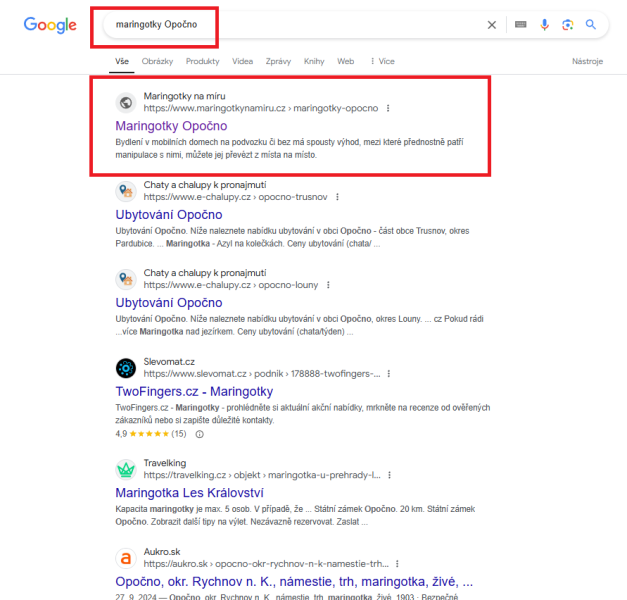This screenshot has width=627, height=600.
Task: Expand the Více more-tabs menu
Action: coord(383,61)
